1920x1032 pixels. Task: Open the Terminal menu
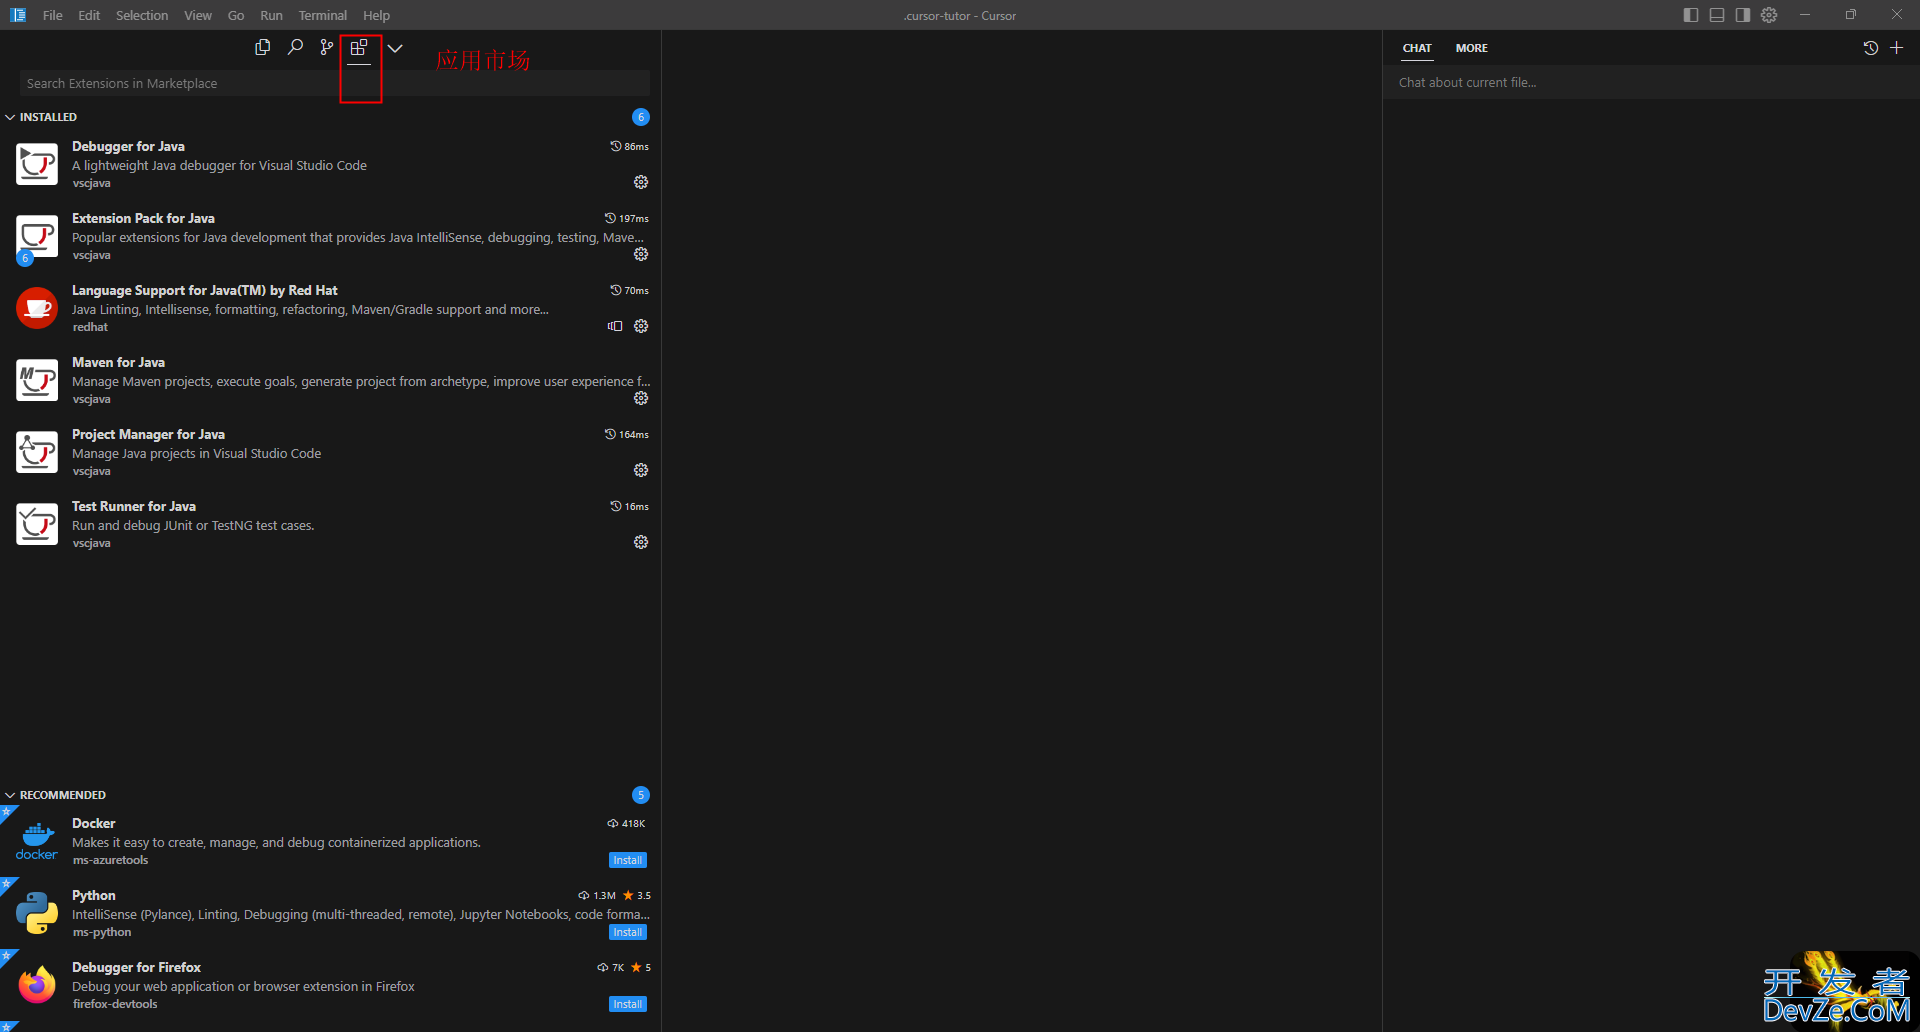323,15
